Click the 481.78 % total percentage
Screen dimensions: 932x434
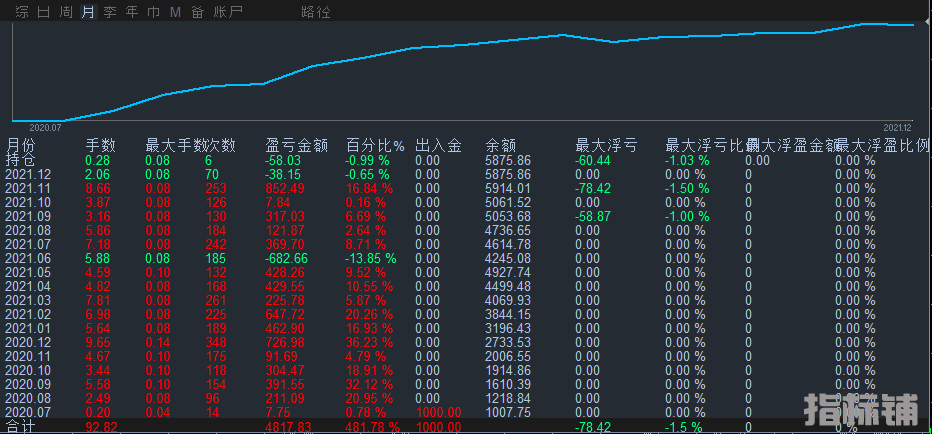click(x=373, y=426)
